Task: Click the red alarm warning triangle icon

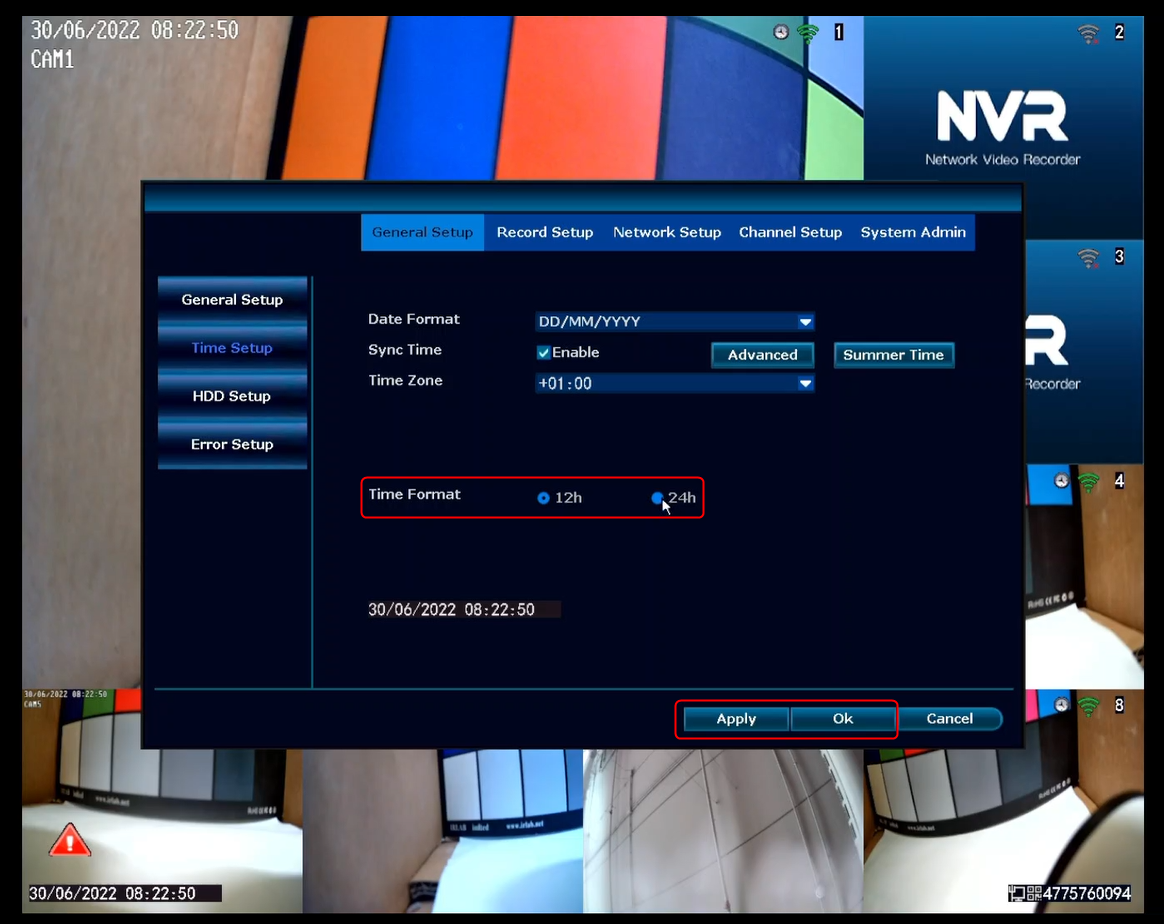Action: click(x=70, y=840)
